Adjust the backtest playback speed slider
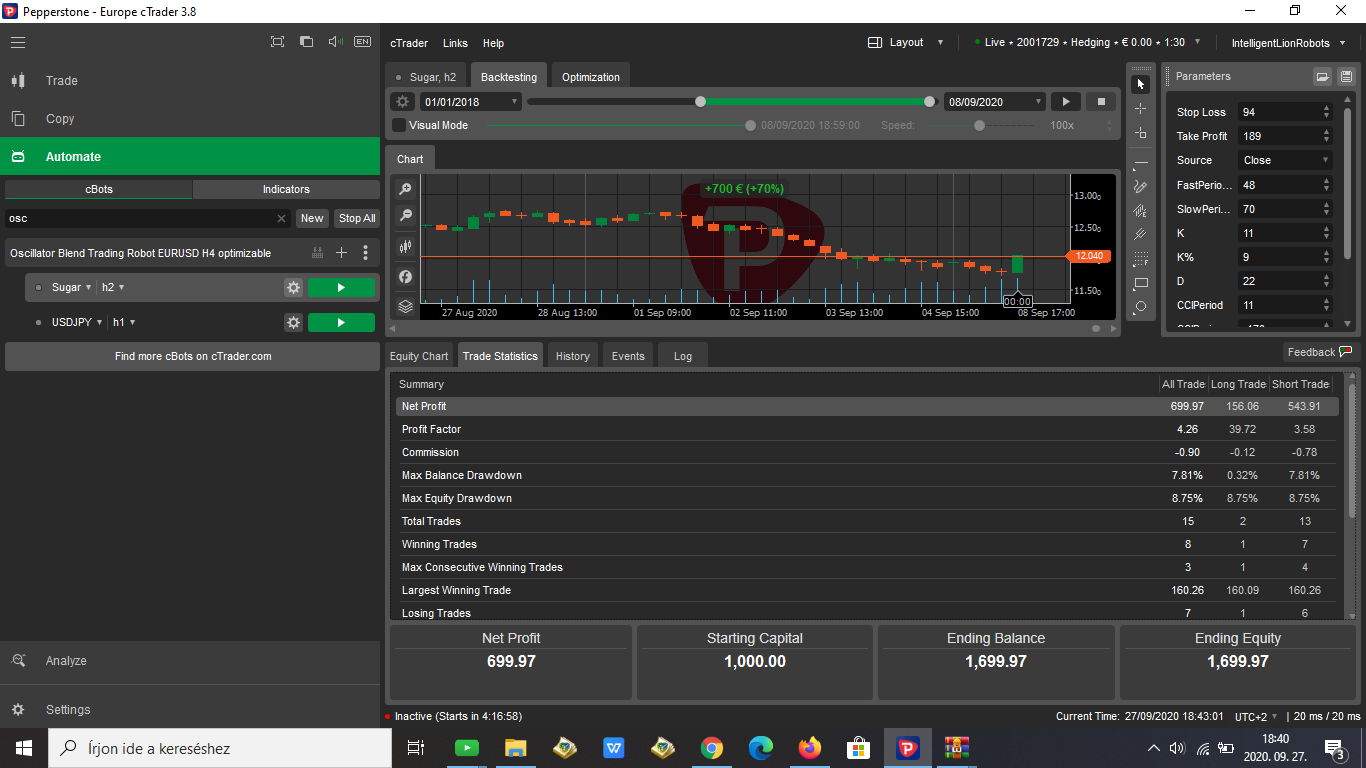Image resolution: width=1366 pixels, height=768 pixels. 980,126
